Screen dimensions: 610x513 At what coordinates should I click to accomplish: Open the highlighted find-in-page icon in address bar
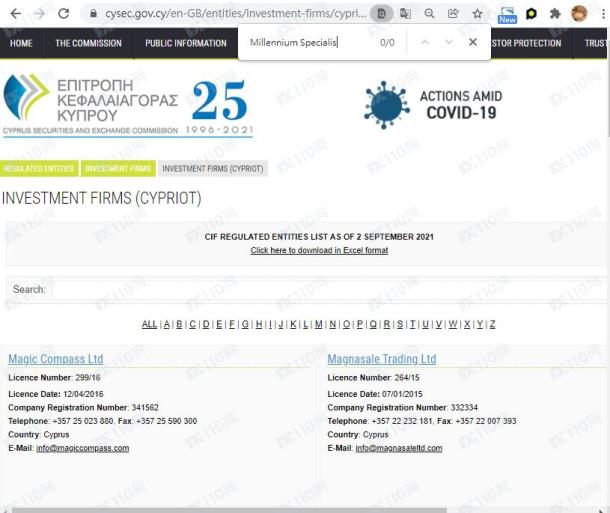(x=381, y=14)
